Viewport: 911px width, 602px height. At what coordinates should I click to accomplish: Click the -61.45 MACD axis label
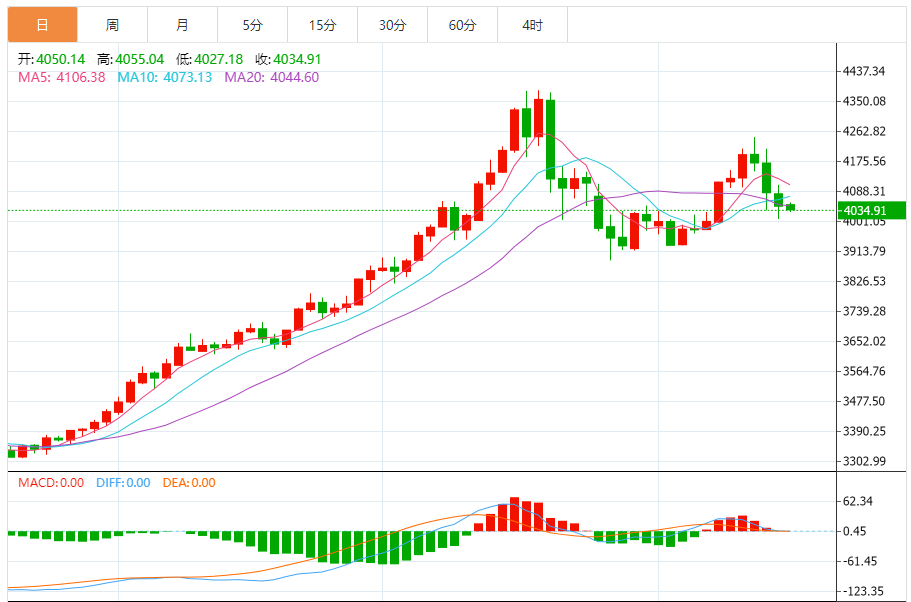tap(859, 561)
